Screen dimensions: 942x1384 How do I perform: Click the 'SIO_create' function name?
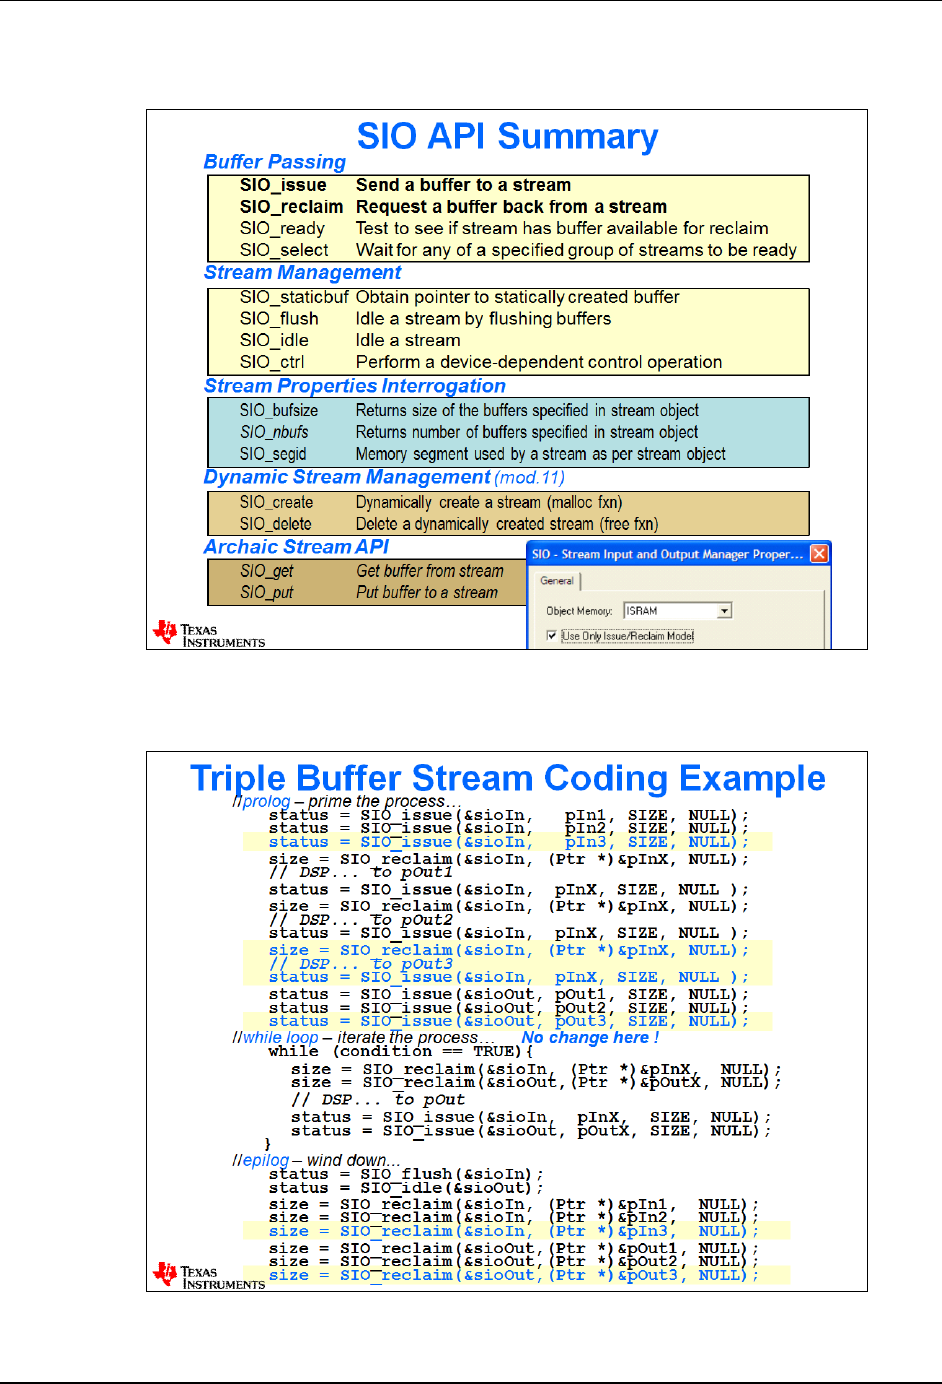point(276,503)
